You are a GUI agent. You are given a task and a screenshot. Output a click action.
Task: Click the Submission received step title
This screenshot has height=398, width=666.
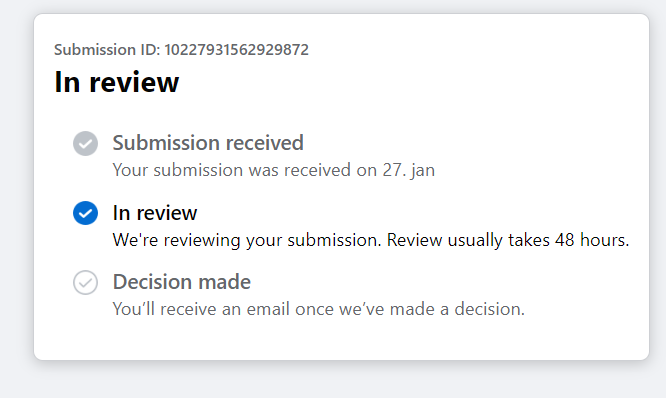208,143
